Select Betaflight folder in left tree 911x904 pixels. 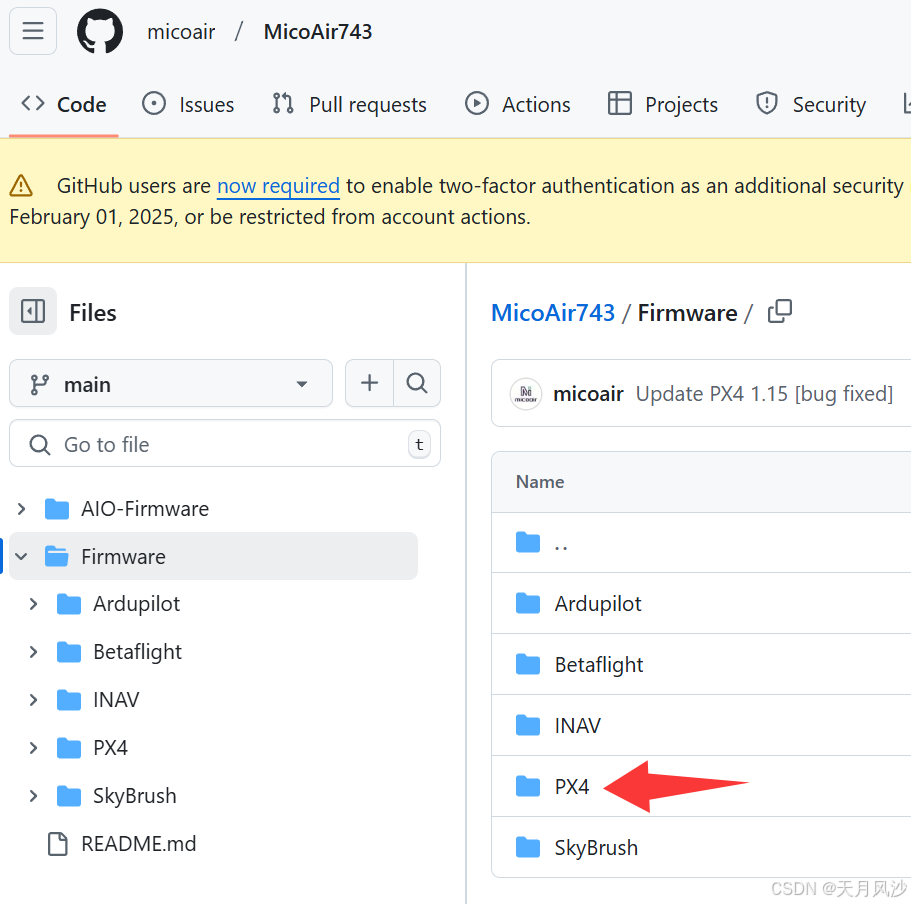138,652
